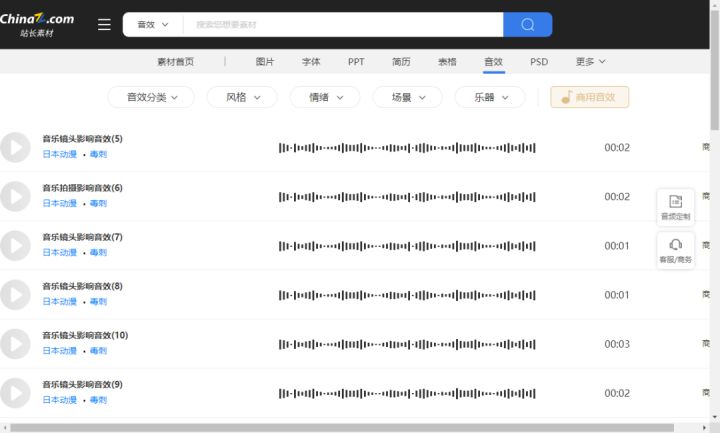Click the blue search magnifier button
Screen dimensions: 720x433
(528, 24)
